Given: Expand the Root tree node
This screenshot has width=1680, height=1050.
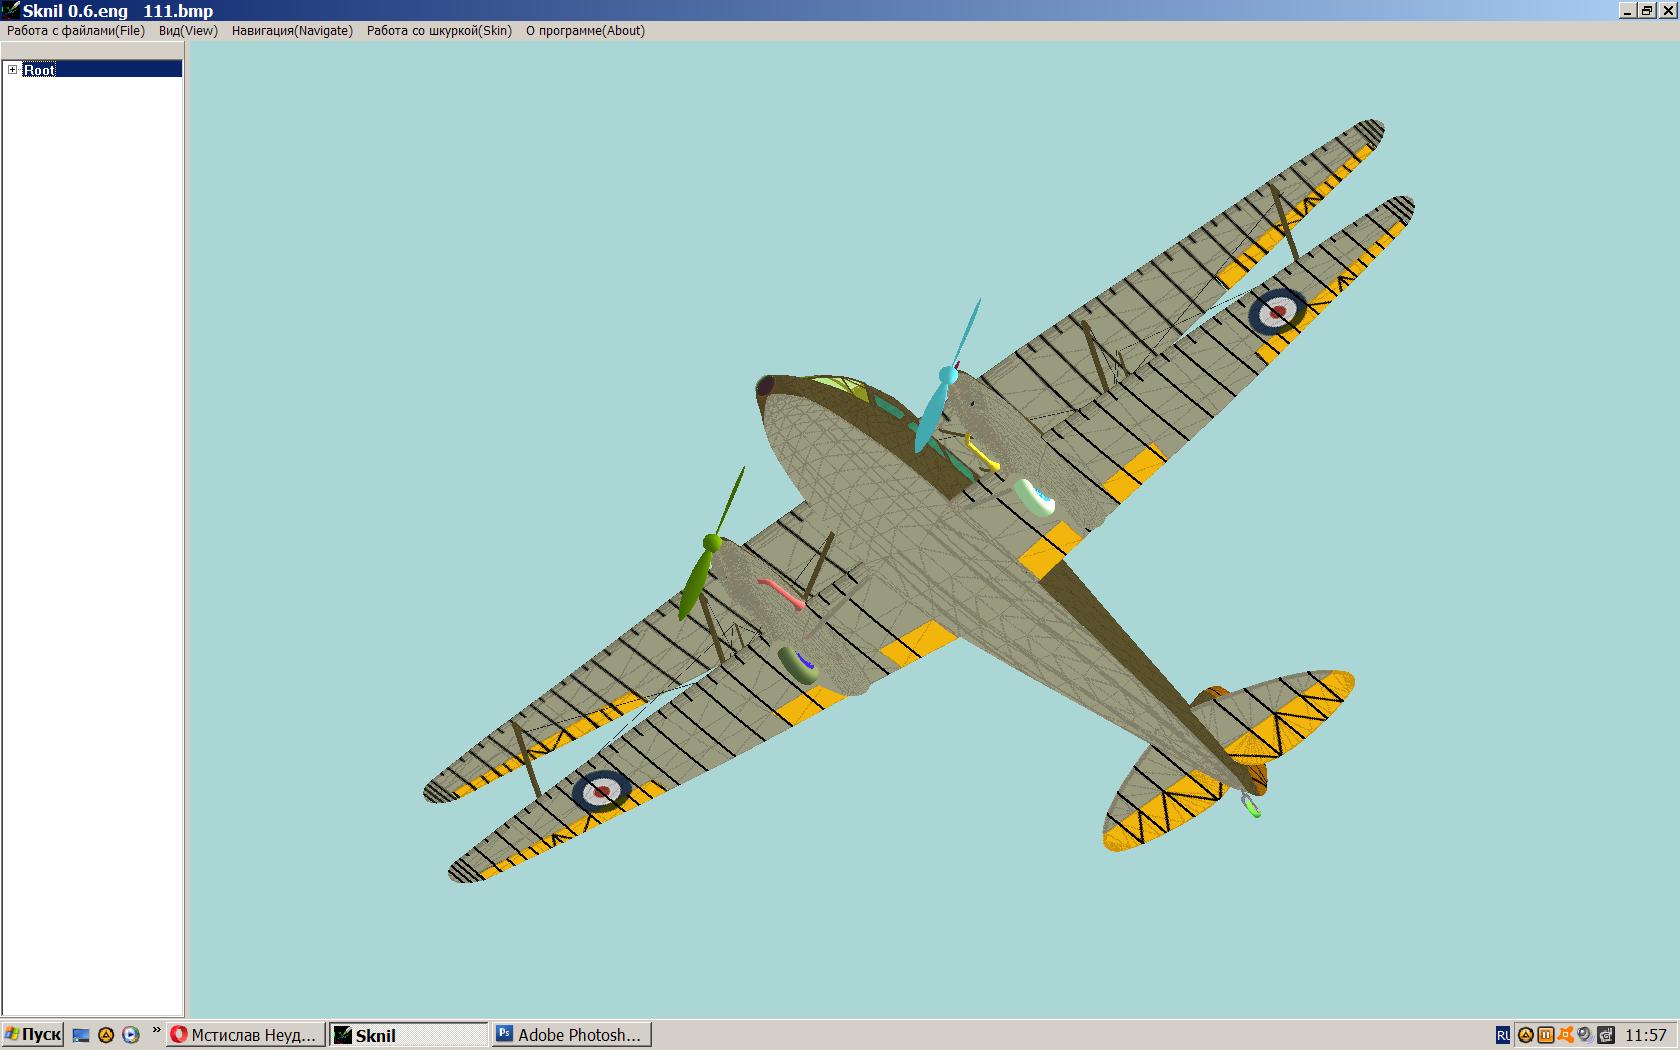Looking at the screenshot, I should click(x=13, y=70).
